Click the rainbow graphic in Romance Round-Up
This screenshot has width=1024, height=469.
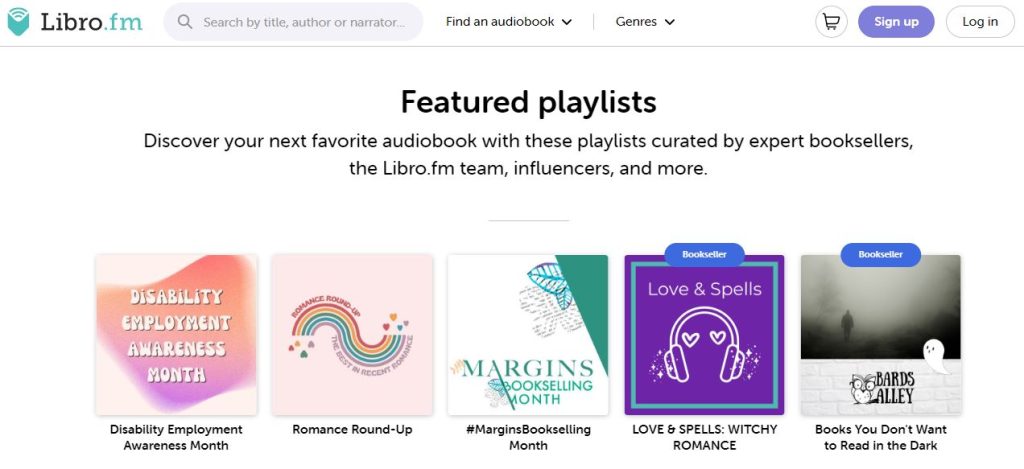[350, 334]
